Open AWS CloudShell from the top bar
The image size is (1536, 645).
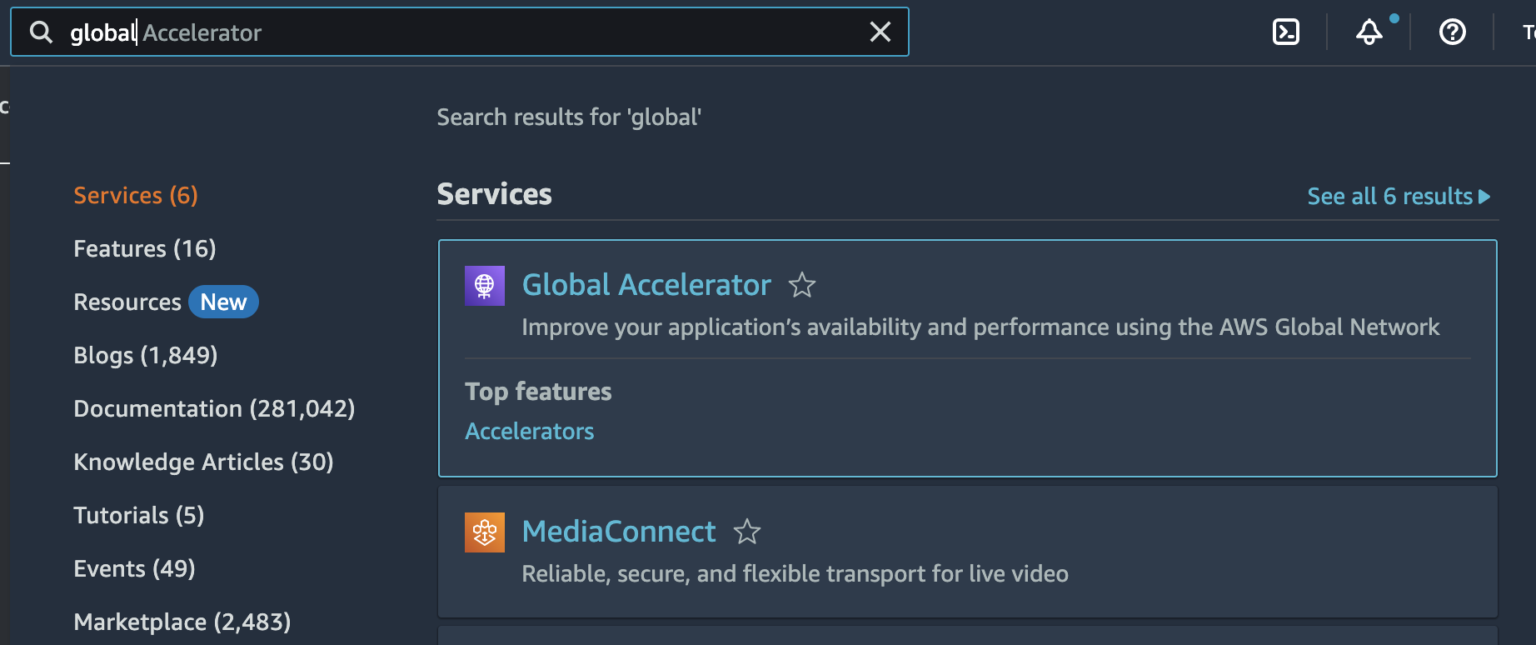(x=1286, y=31)
